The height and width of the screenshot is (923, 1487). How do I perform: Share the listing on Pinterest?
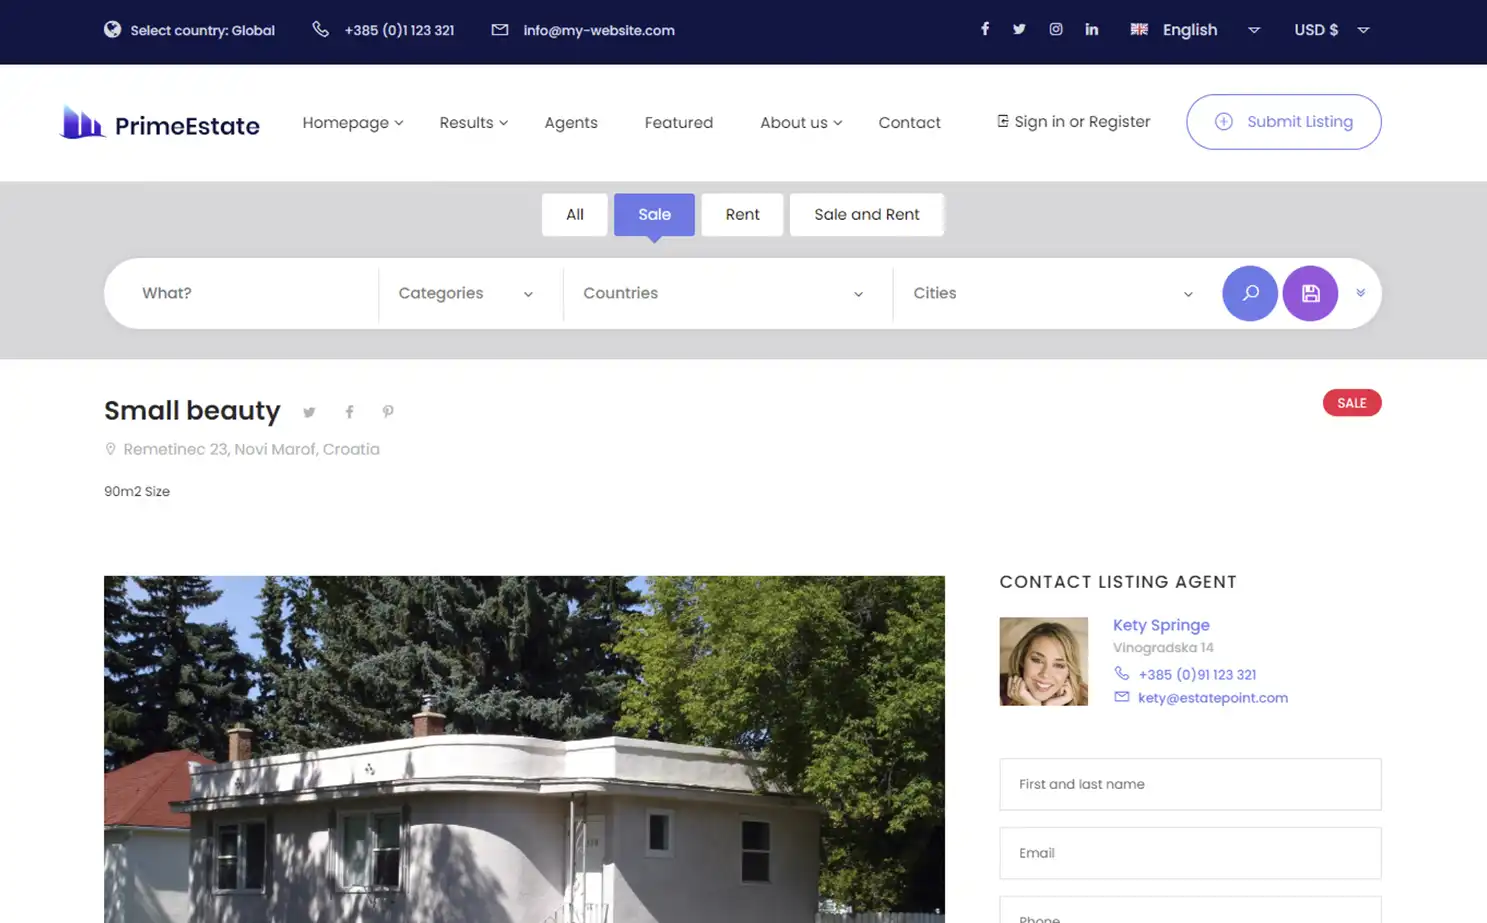pyautogui.click(x=388, y=412)
